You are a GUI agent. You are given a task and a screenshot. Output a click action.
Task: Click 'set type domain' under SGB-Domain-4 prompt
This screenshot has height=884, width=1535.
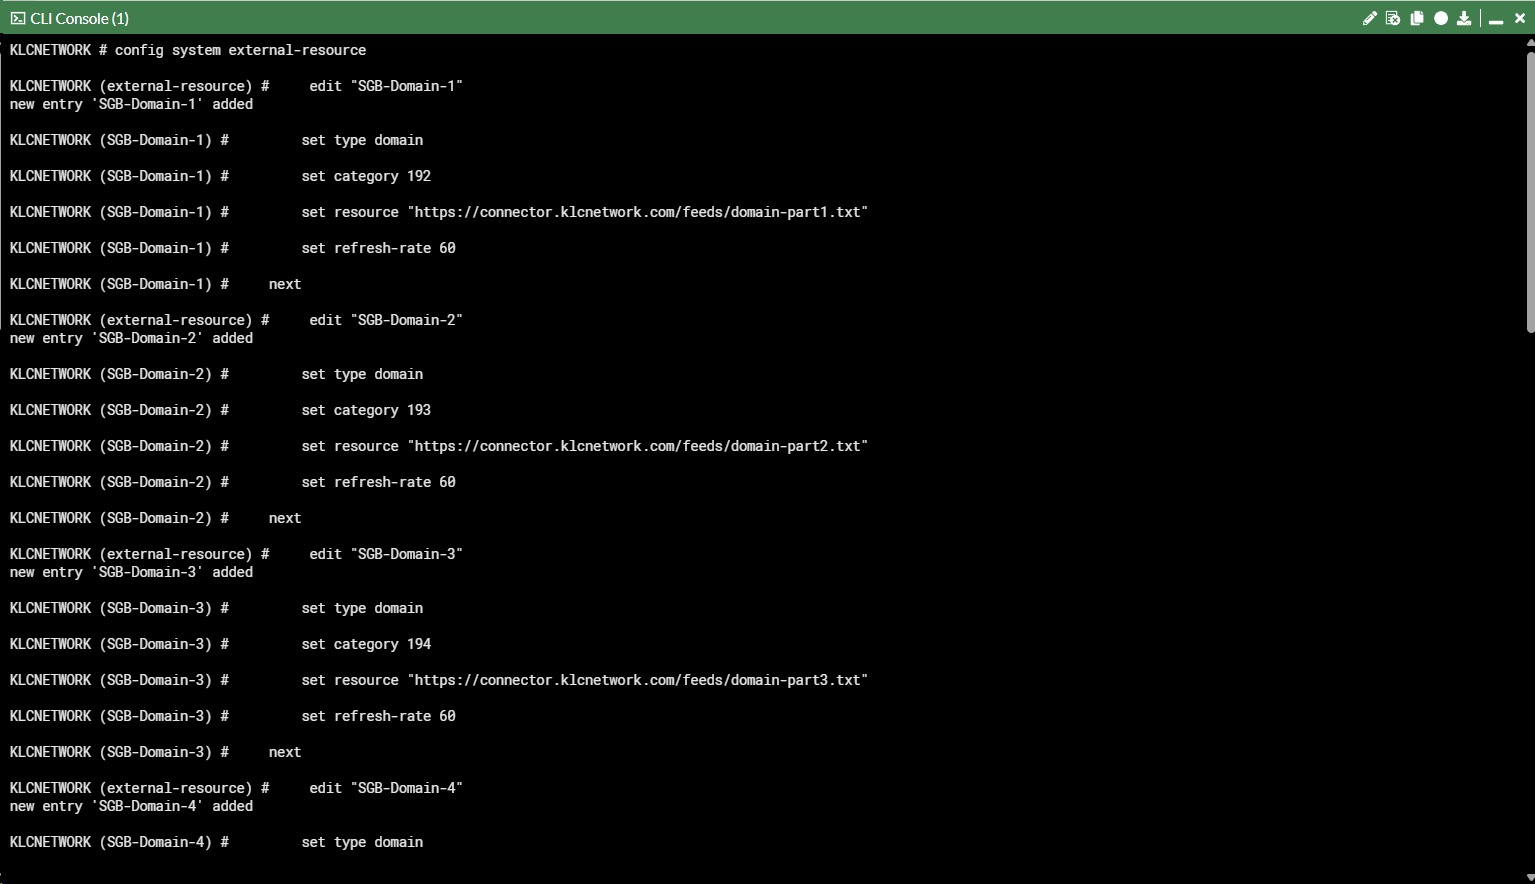click(362, 842)
